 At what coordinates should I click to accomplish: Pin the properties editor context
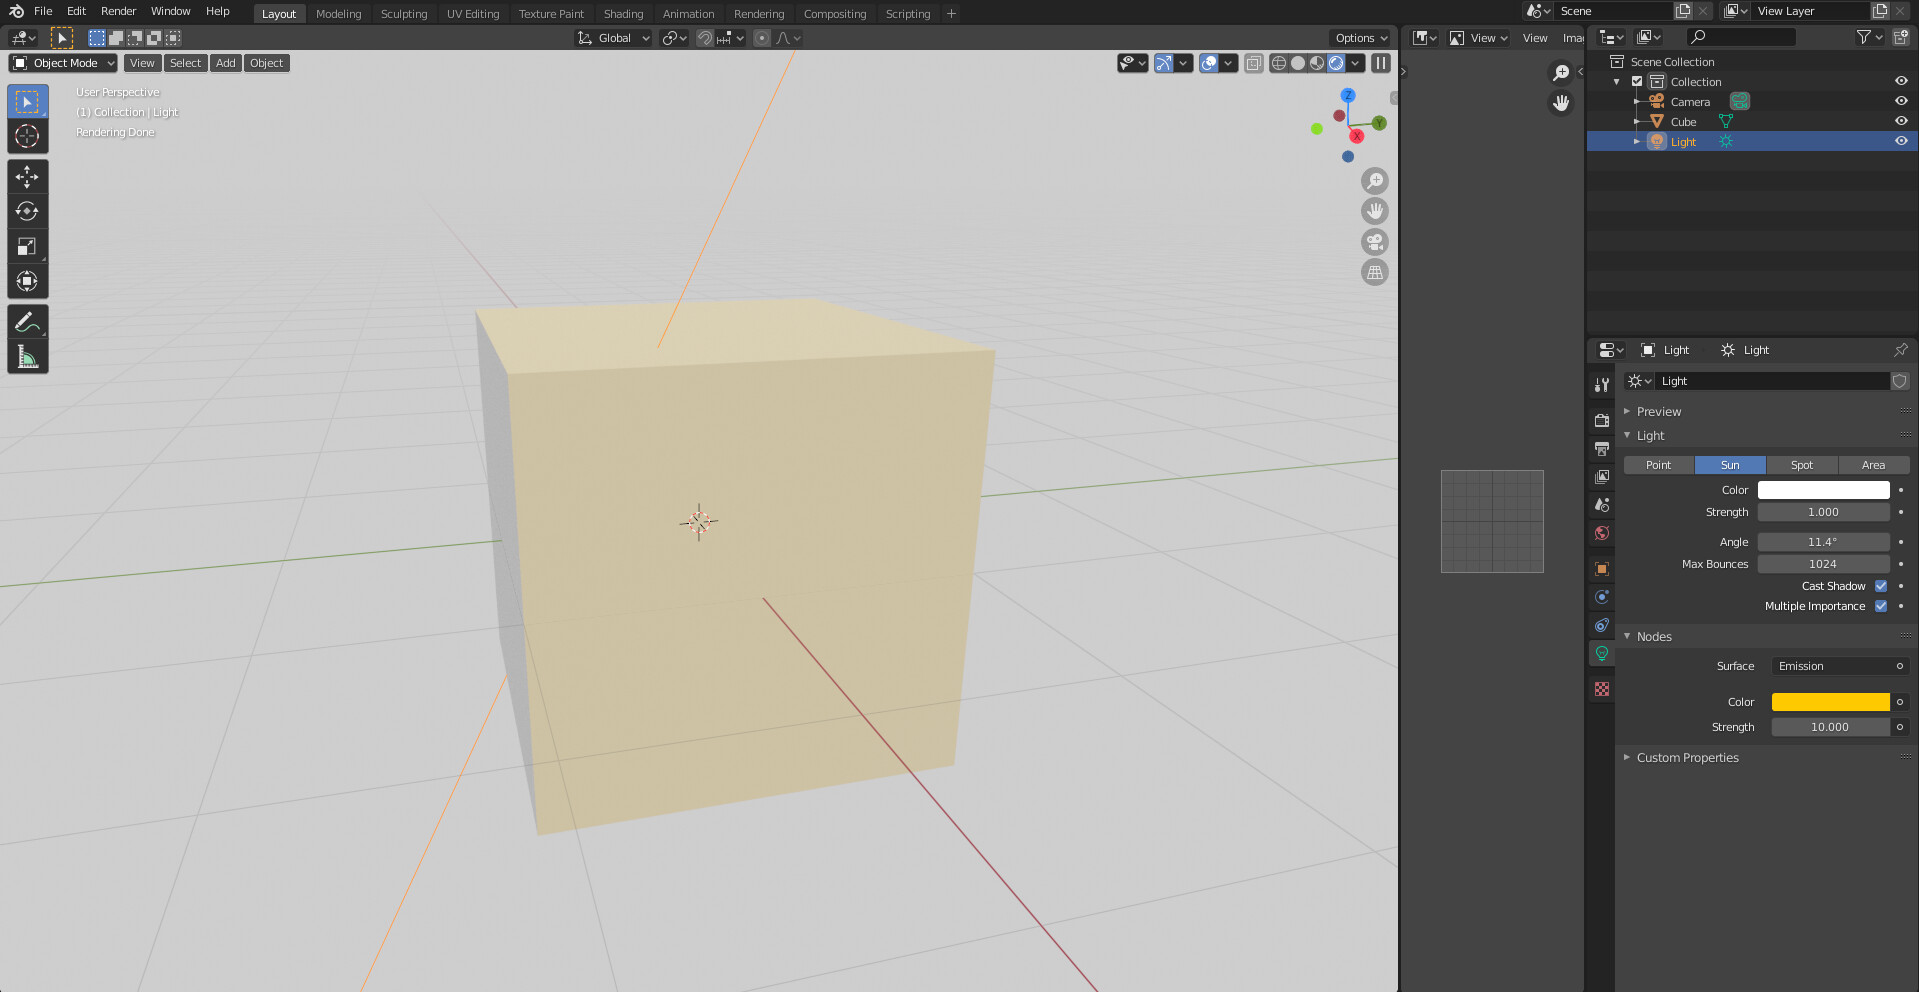pos(1900,350)
